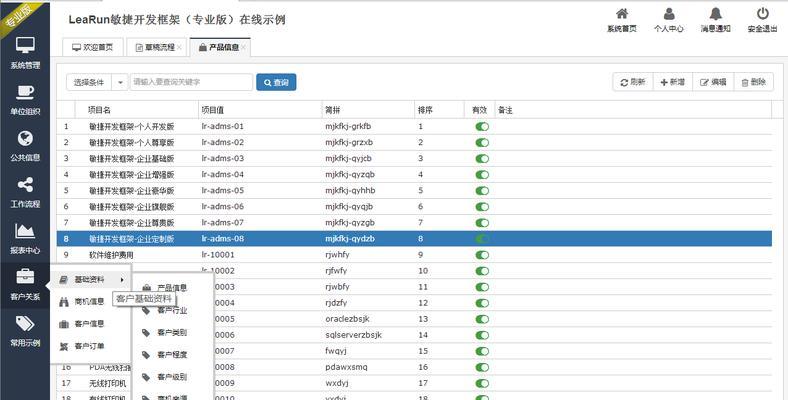
Task: Close the 草稿流程 tab with its x
Action: pyautogui.click(x=179, y=48)
